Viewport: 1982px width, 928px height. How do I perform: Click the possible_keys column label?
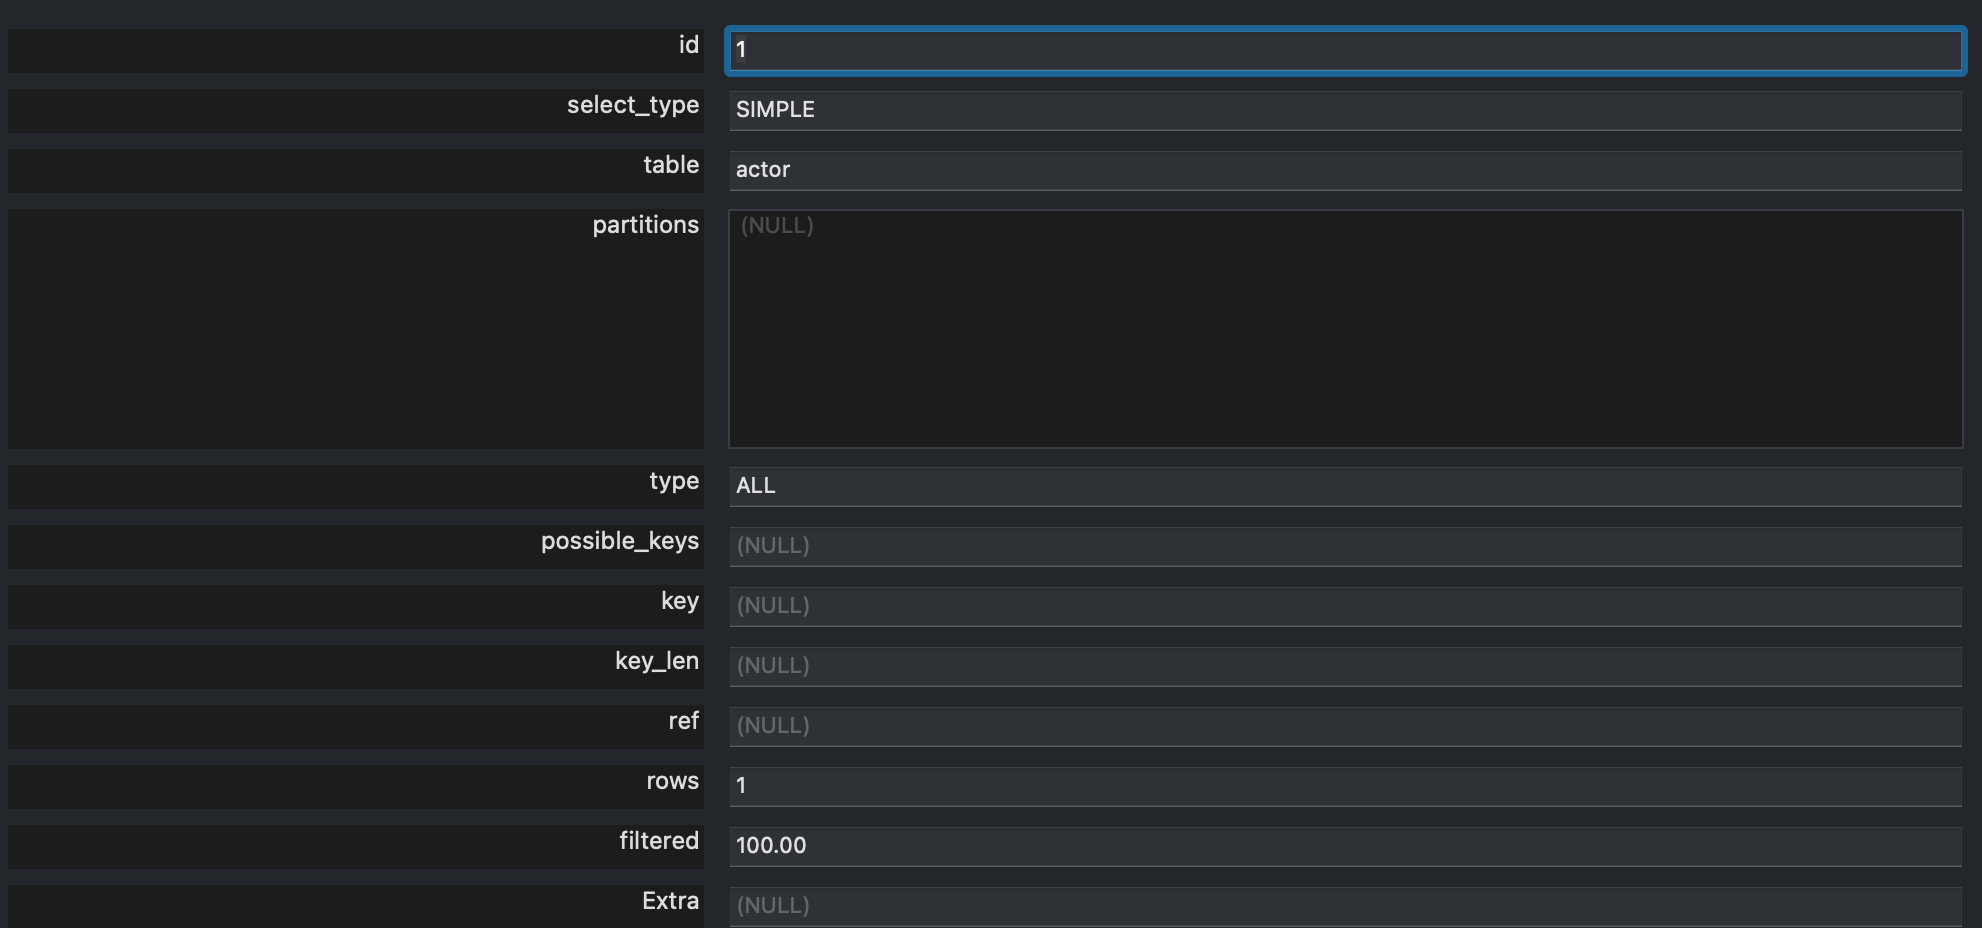(619, 541)
